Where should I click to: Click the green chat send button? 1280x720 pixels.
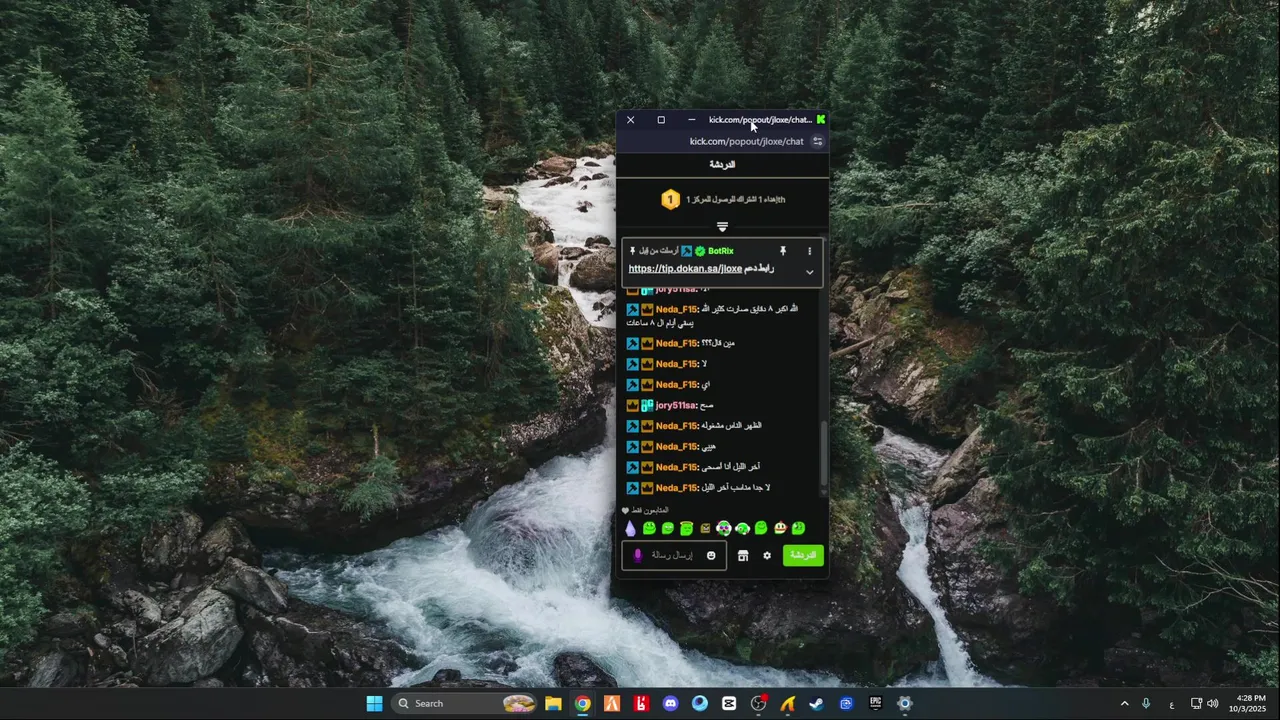click(804, 555)
